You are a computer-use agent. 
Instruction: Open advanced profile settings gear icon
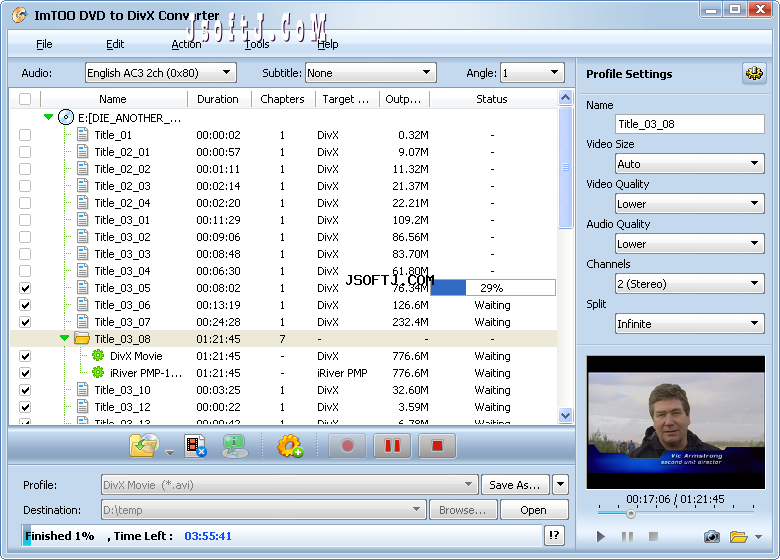[x=754, y=74]
